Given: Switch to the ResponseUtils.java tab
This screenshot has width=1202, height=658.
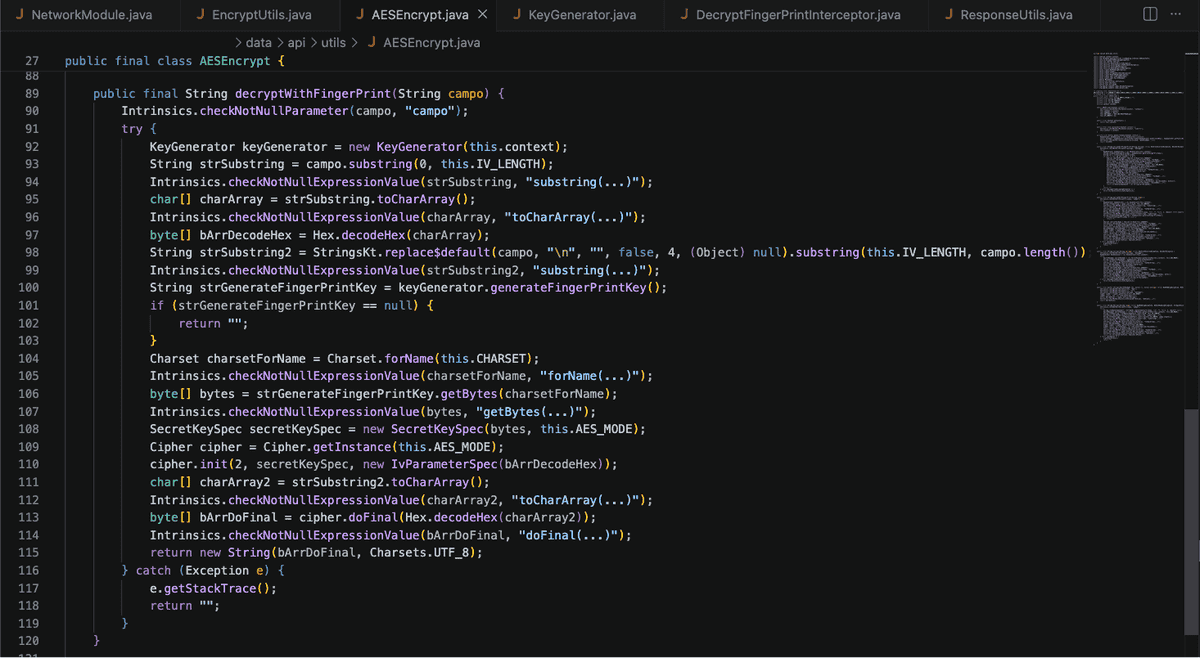Looking at the screenshot, I should coord(1016,15).
